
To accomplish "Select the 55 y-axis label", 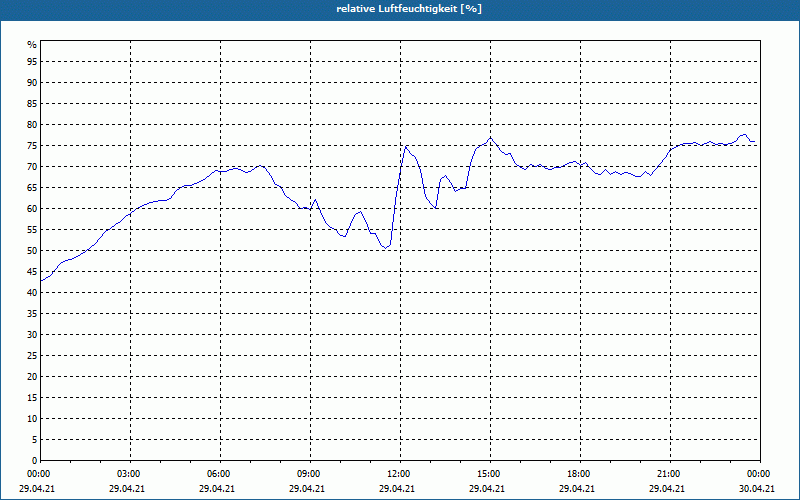I will (32, 230).
